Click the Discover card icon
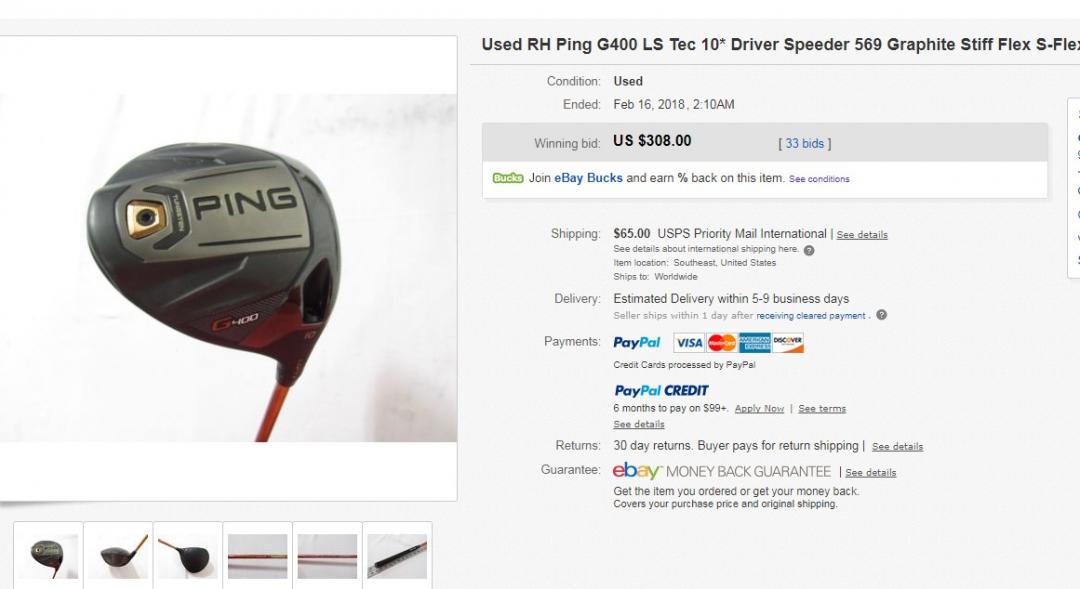The height and width of the screenshot is (589, 1080). (788, 342)
